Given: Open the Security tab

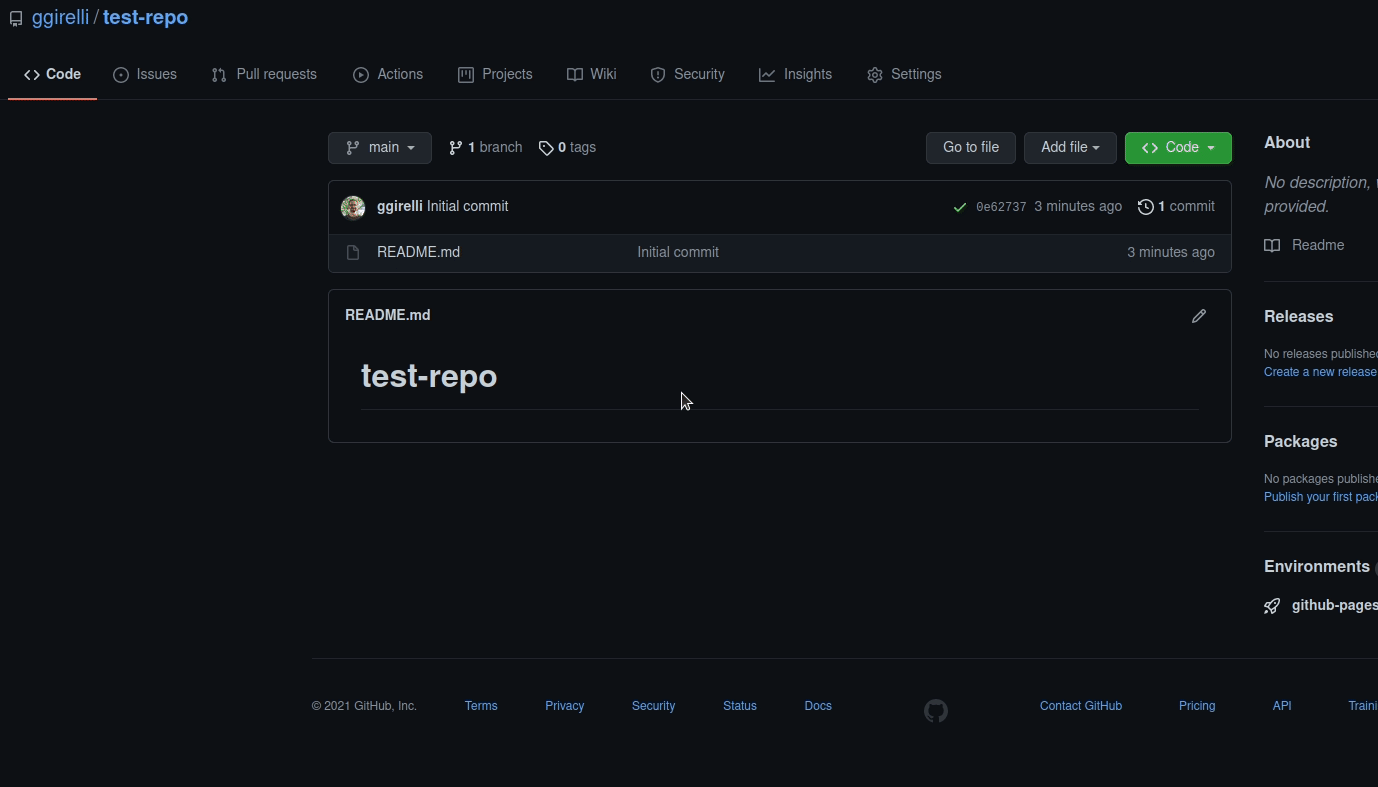Looking at the screenshot, I should tap(687, 74).
